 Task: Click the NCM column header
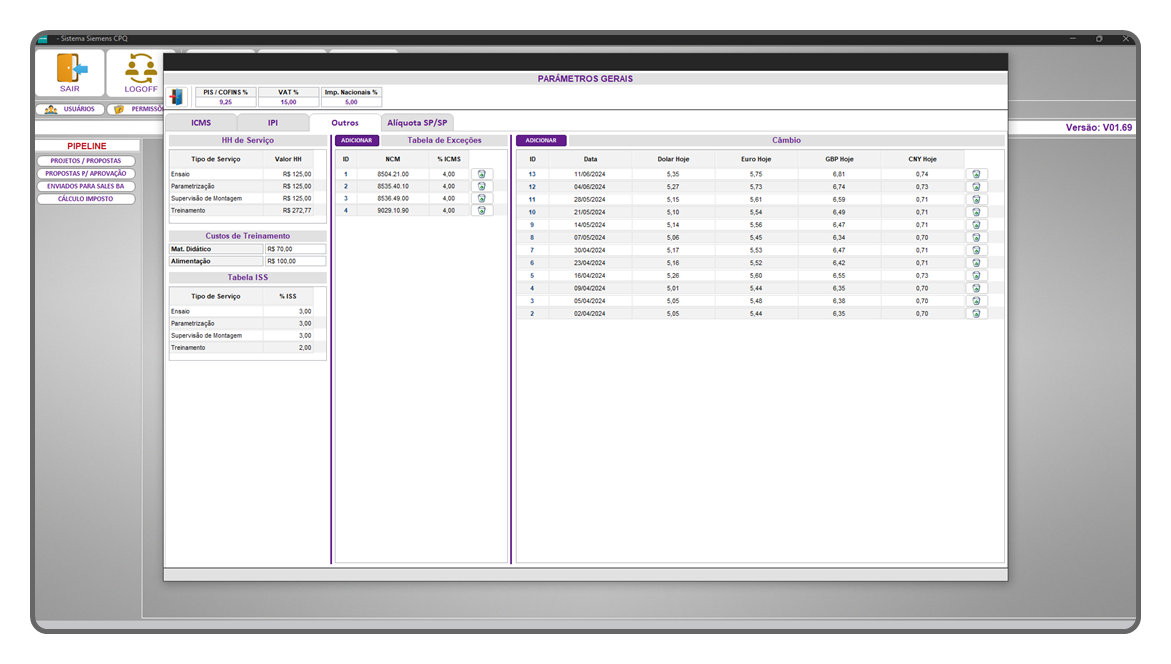(x=393, y=159)
